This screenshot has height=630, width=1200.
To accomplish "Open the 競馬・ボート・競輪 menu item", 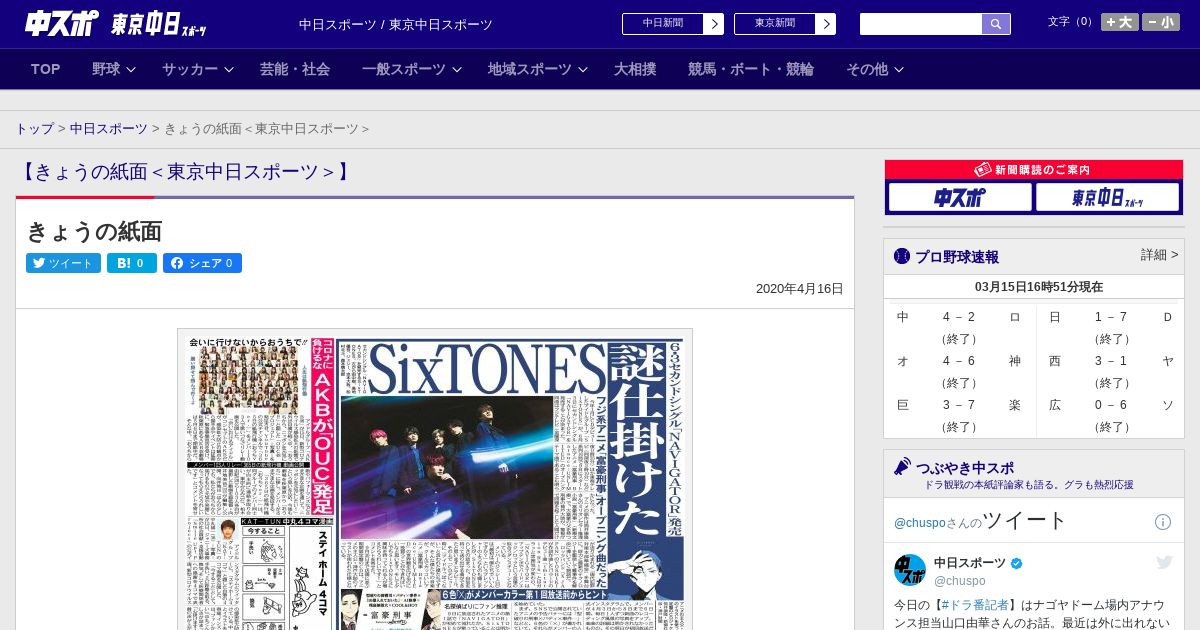I will click(751, 69).
